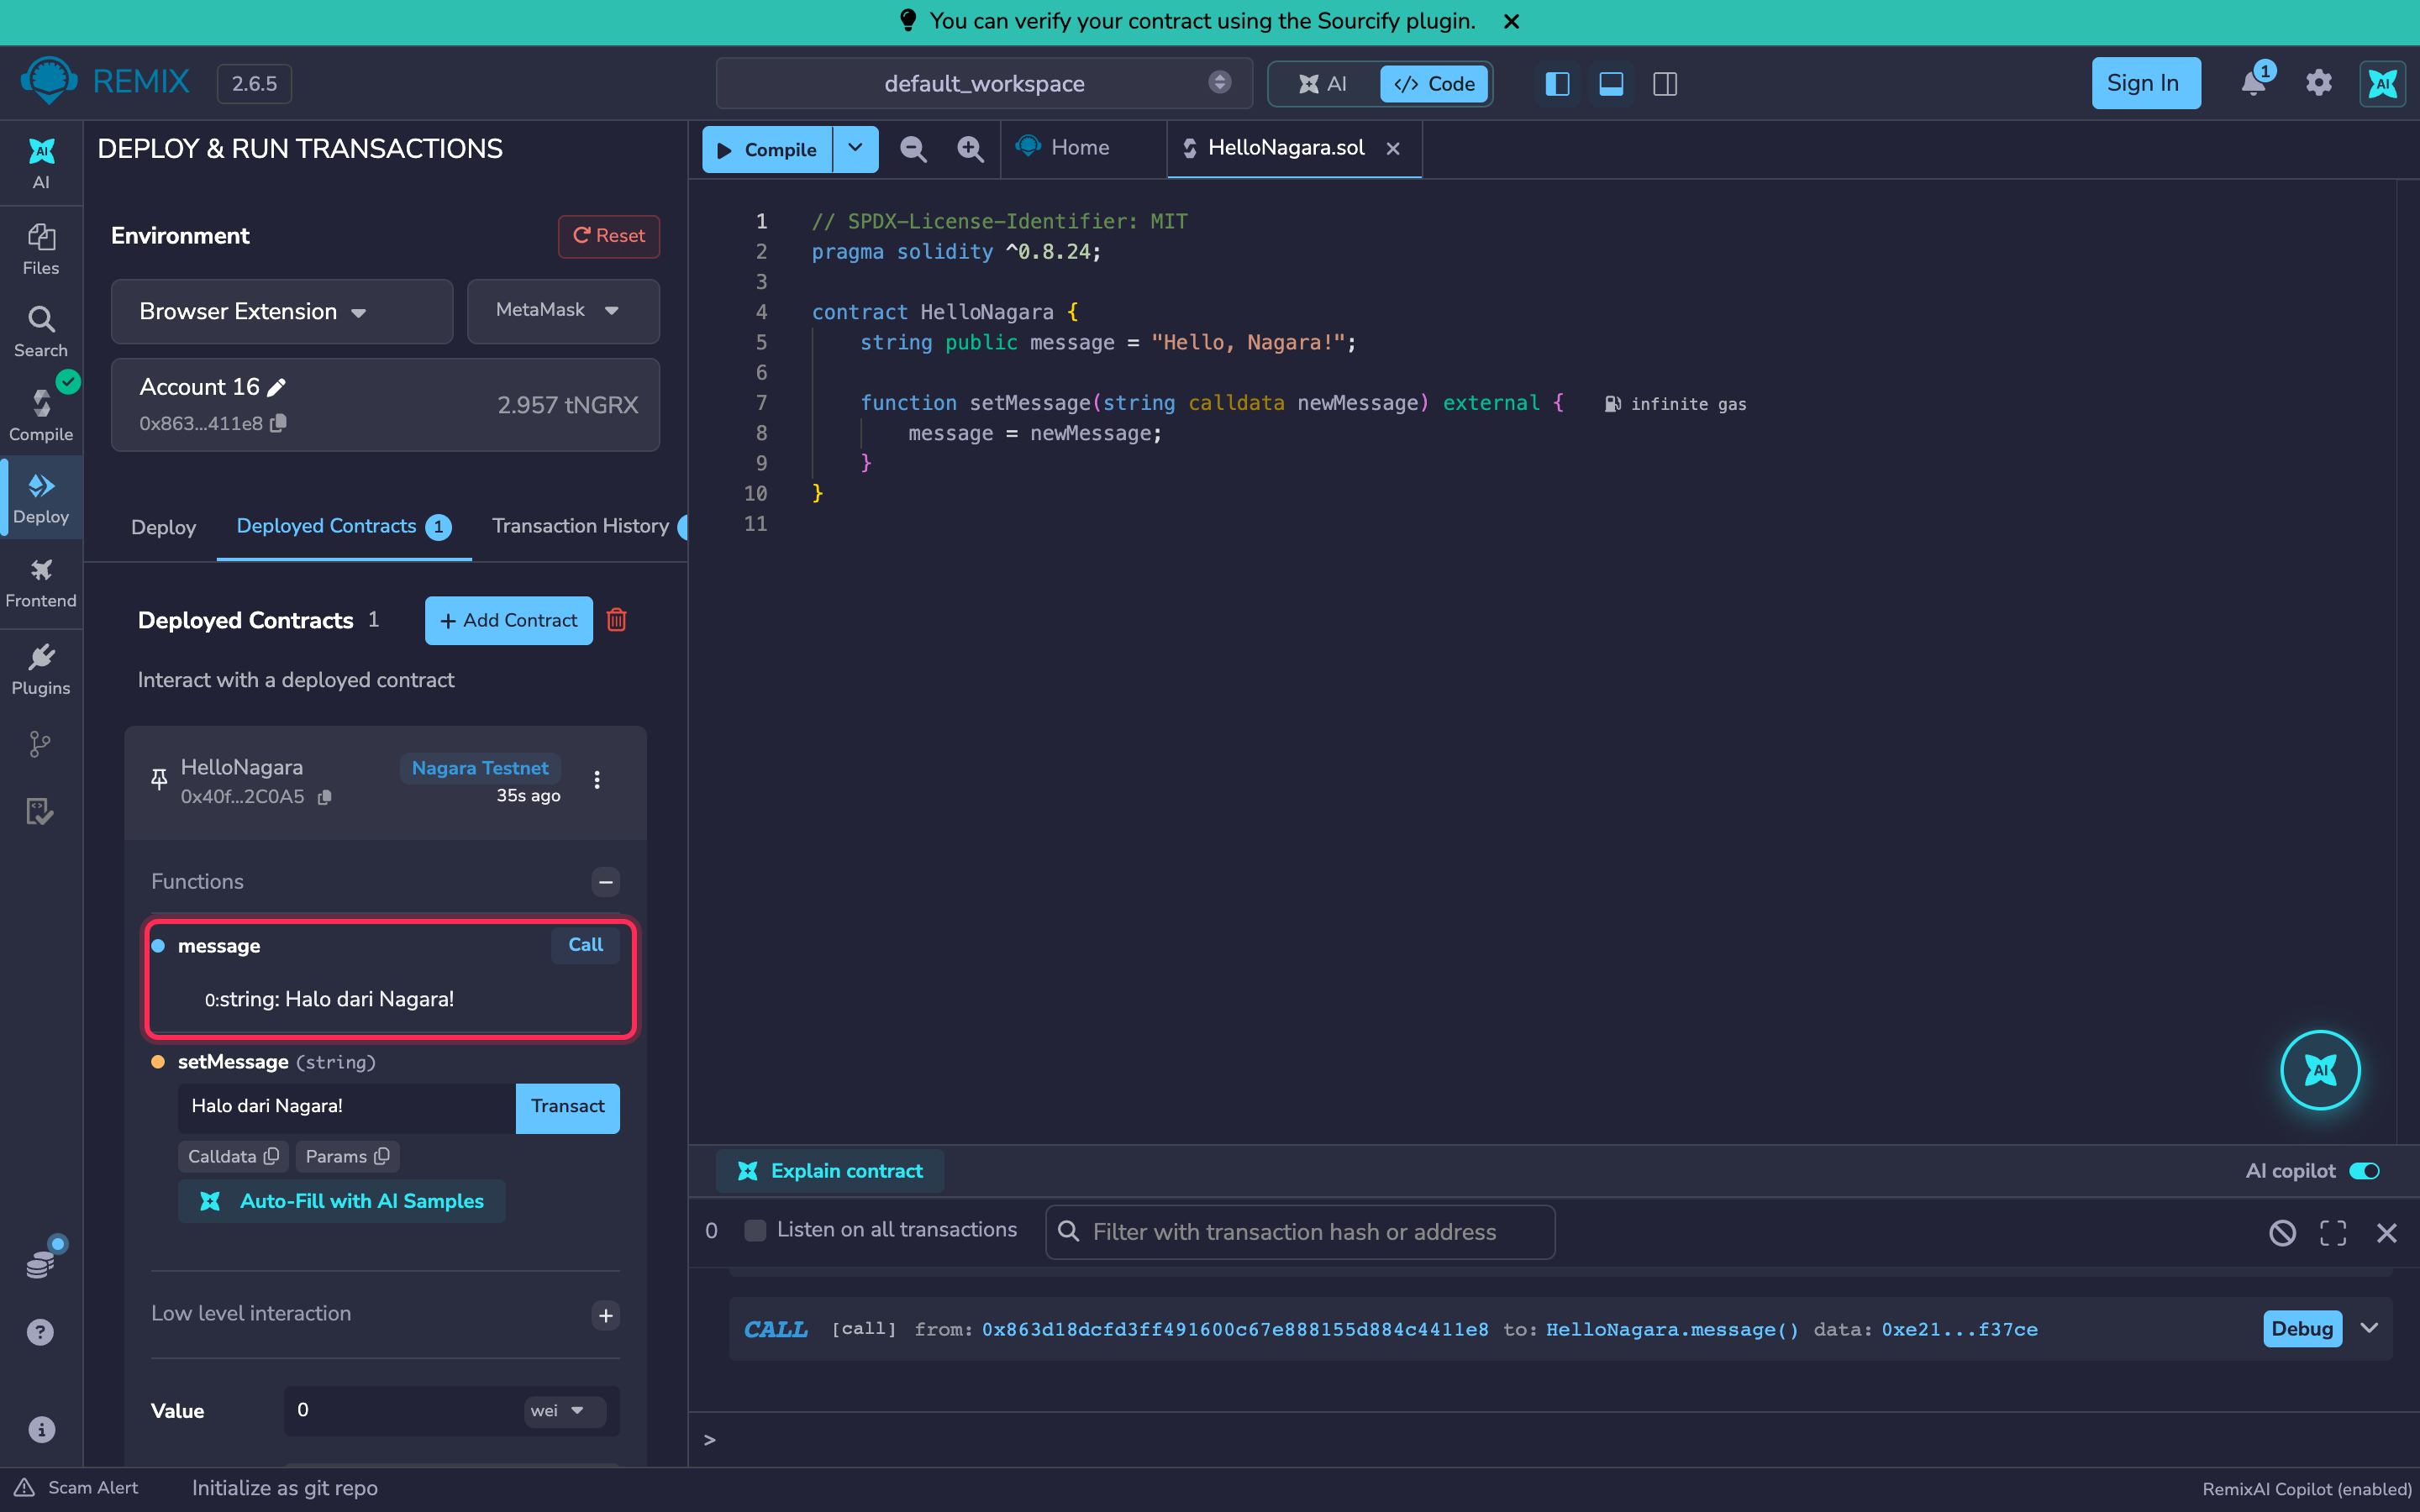The image size is (2420, 1512).
Task: Edit the Account 16 name
Action: (277, 387)
